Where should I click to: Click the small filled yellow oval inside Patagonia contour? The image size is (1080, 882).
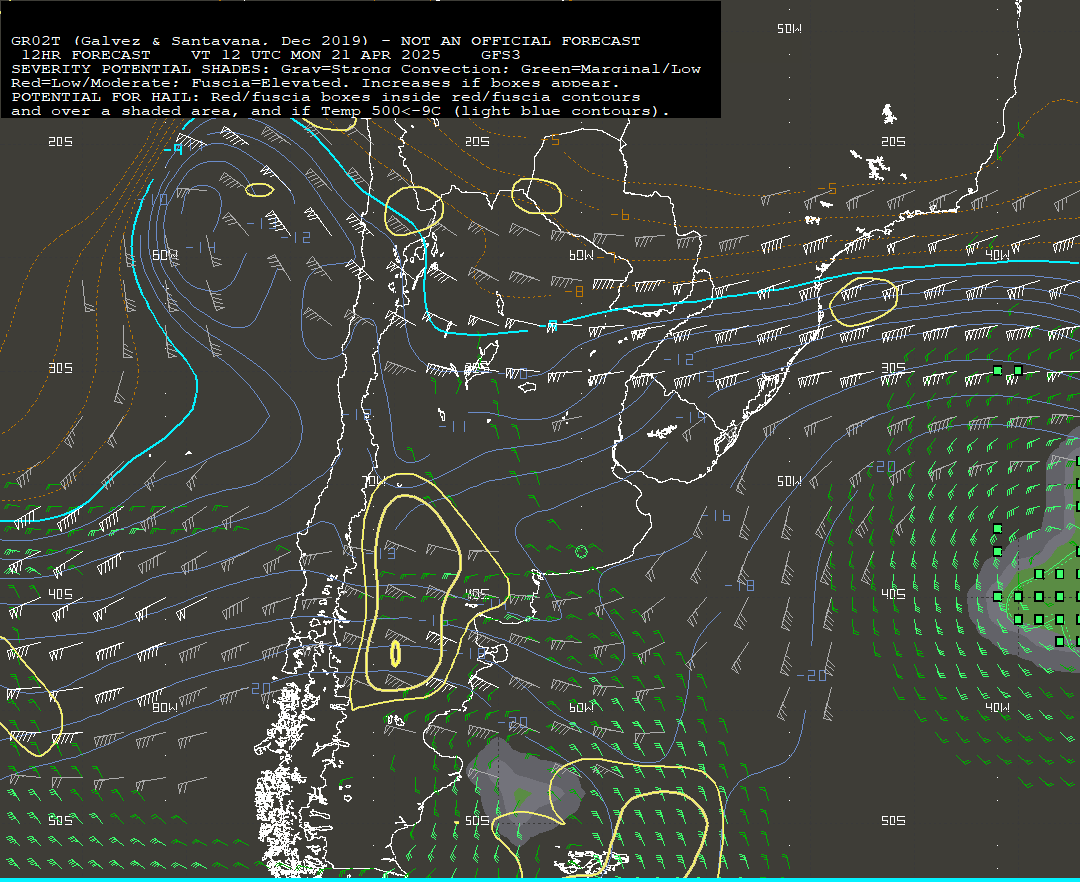pyautogui.click(x=395, y=653)
